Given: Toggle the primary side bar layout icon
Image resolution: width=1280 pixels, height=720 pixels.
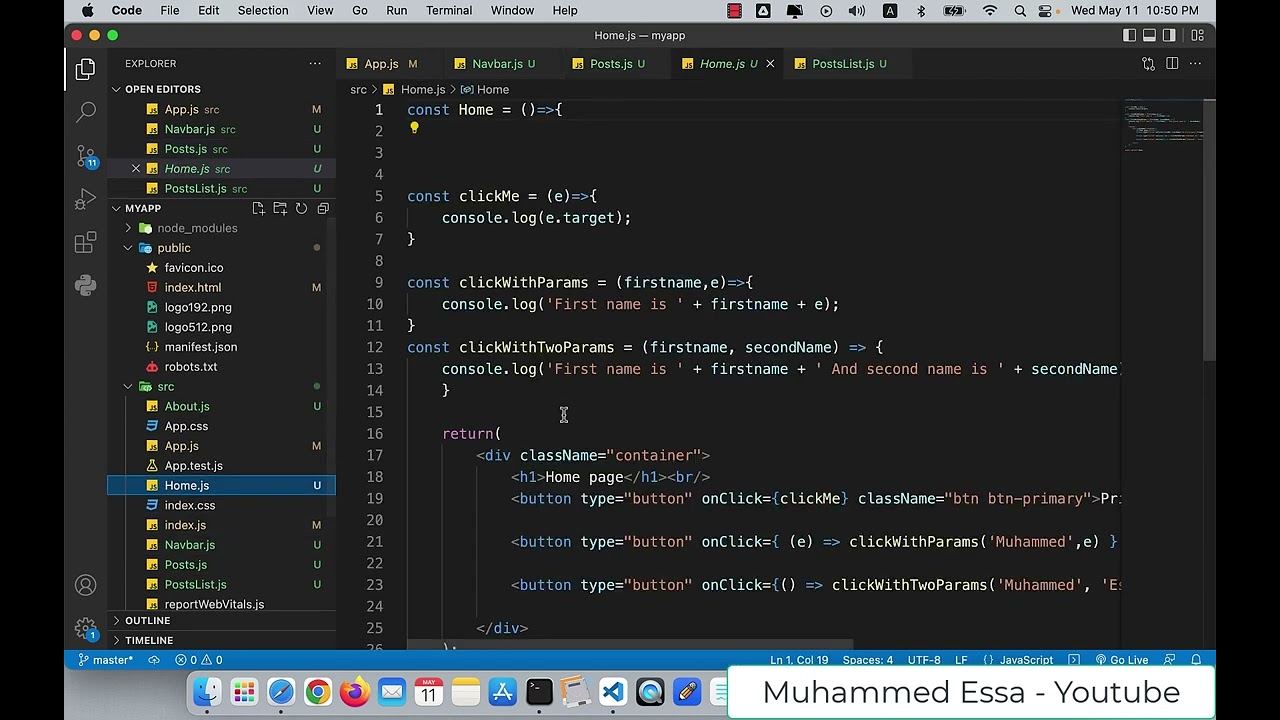Looking at the screenshot, I should (x=1129, y=35).
